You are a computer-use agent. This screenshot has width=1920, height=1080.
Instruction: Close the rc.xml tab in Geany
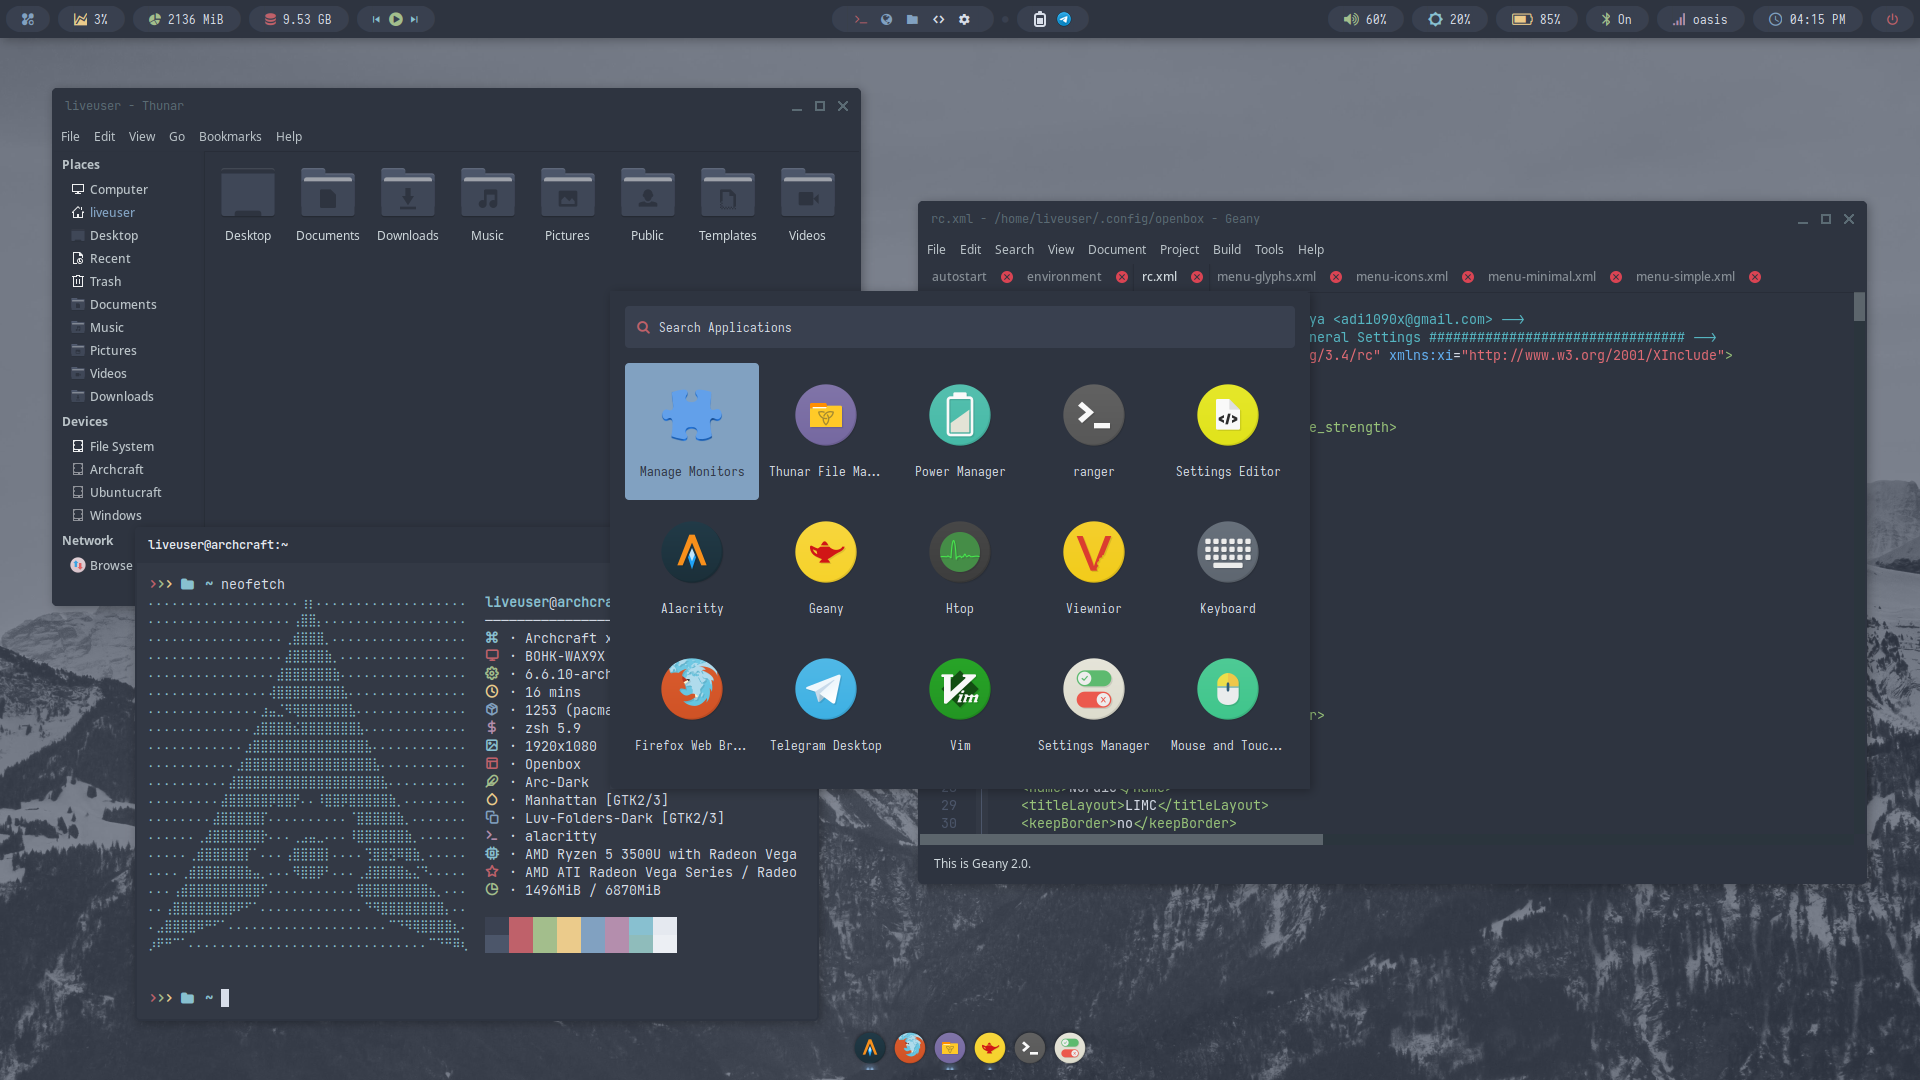1197,277
